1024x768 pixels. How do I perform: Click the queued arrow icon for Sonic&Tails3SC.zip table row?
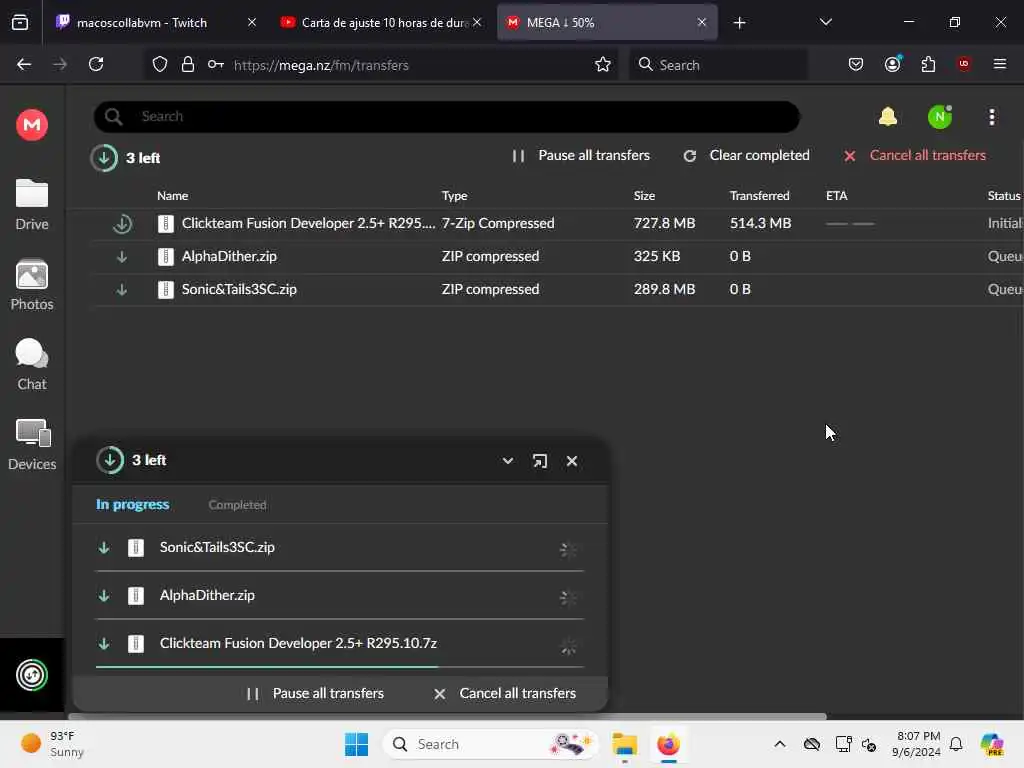click(121, 289)
